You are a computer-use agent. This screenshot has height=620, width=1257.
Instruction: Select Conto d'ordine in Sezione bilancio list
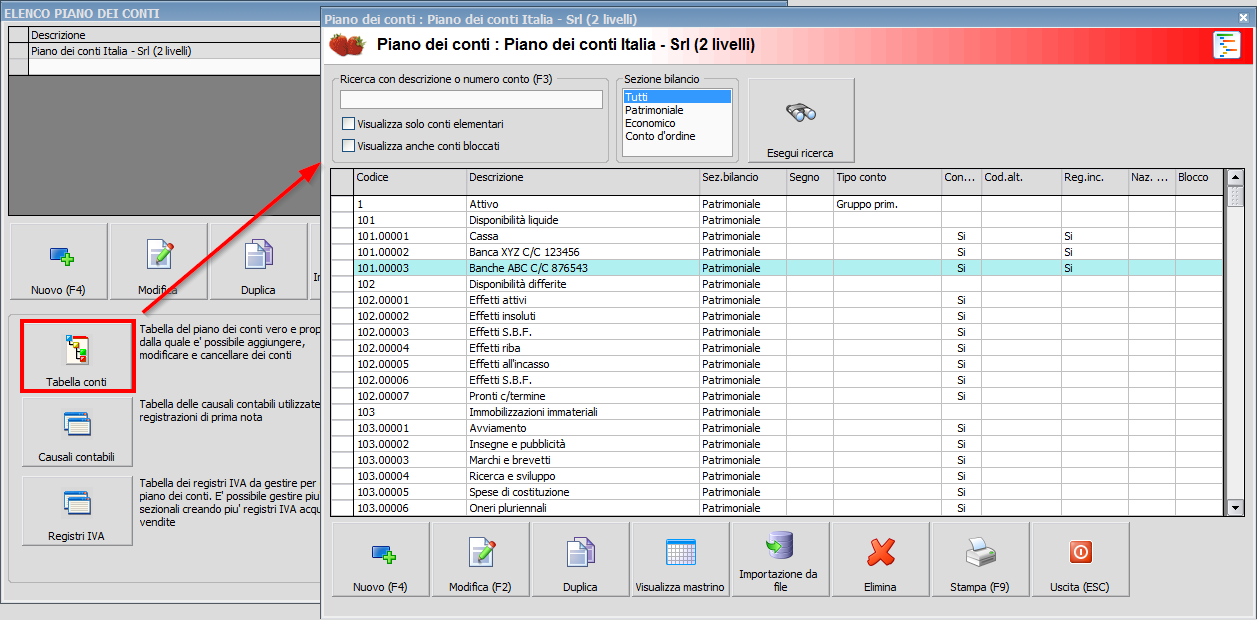click(x=678, y=136)
